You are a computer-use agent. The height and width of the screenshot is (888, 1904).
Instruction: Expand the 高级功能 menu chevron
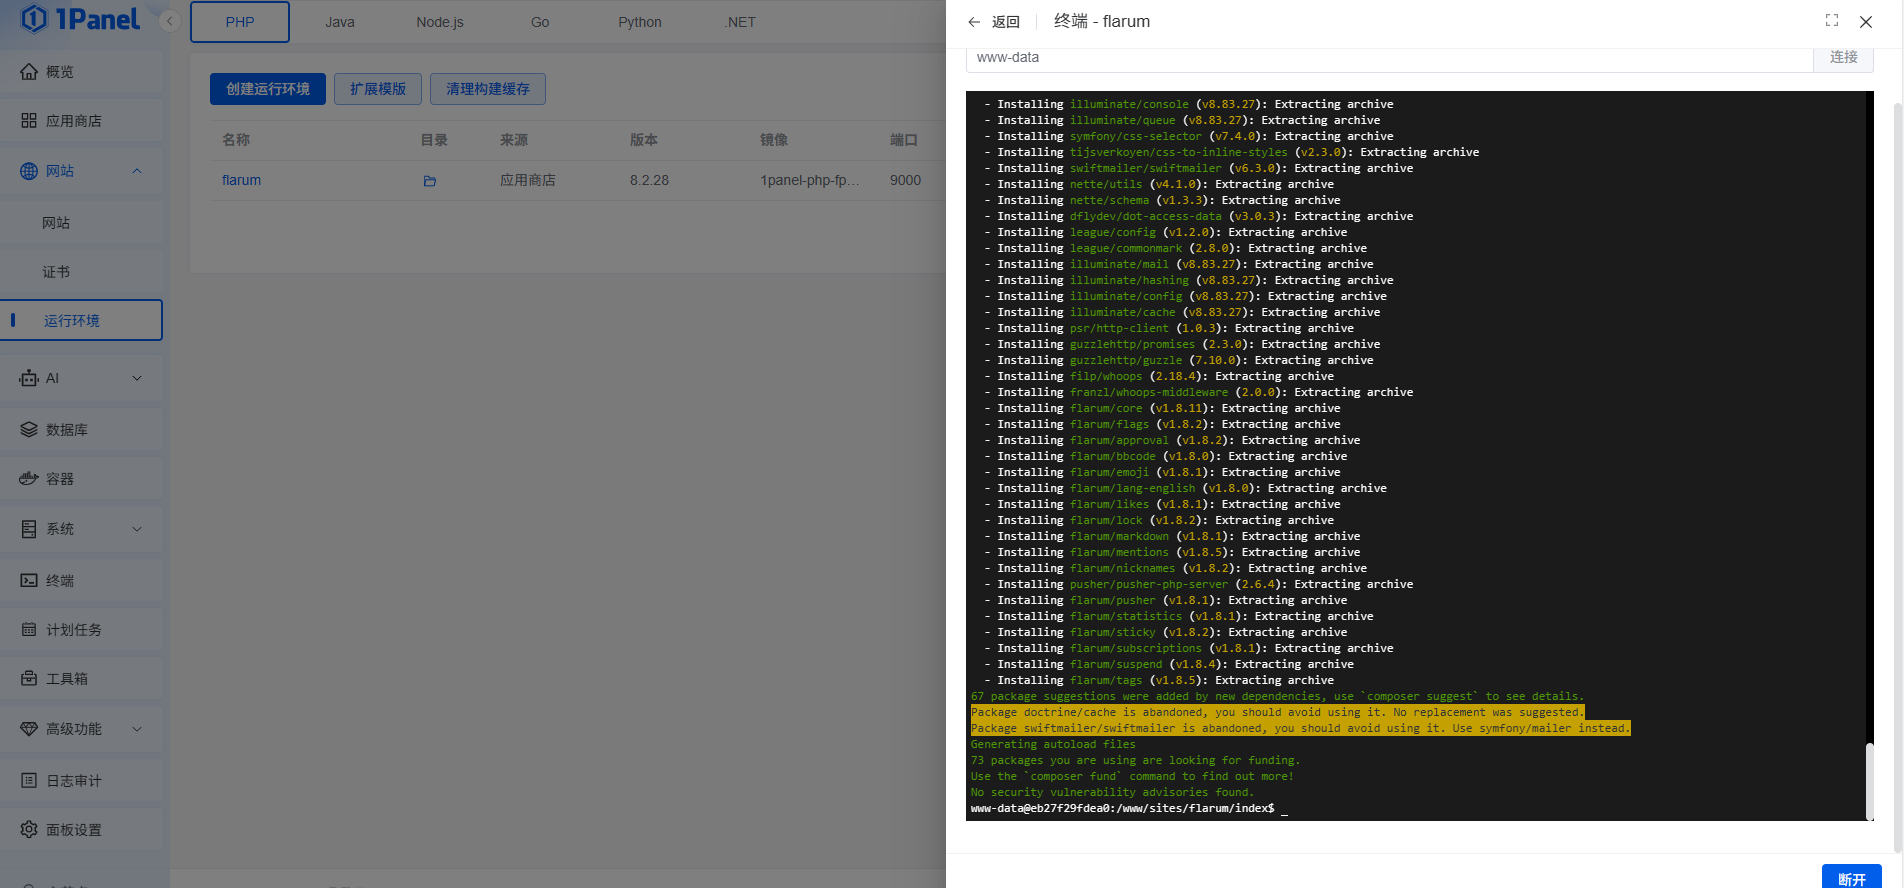tap(137, 729)
